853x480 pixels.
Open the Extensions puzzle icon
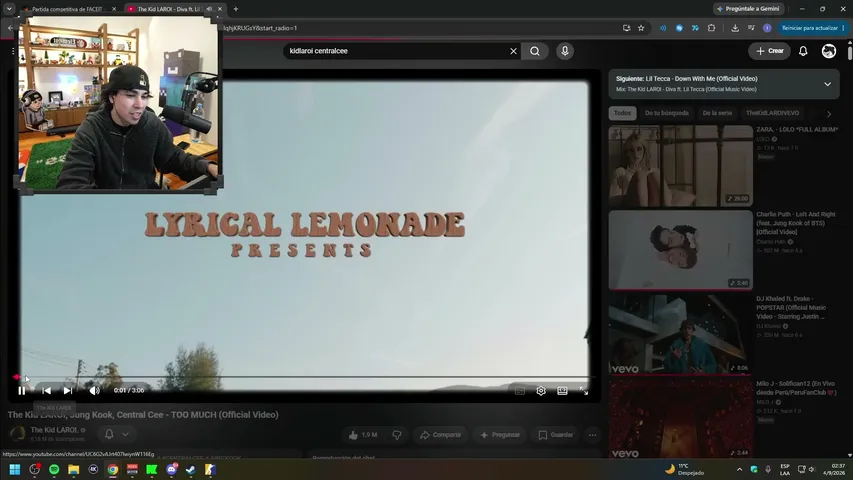(x=711, y=28)
